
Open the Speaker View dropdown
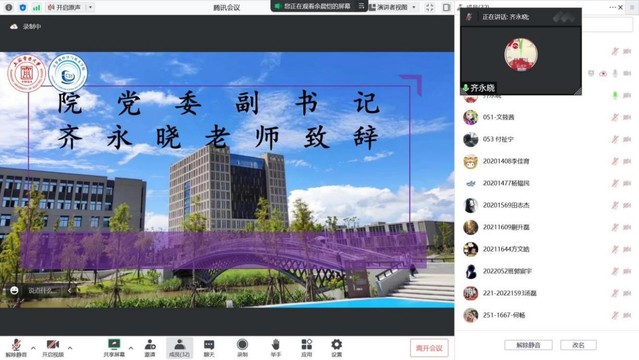point(393,7)
